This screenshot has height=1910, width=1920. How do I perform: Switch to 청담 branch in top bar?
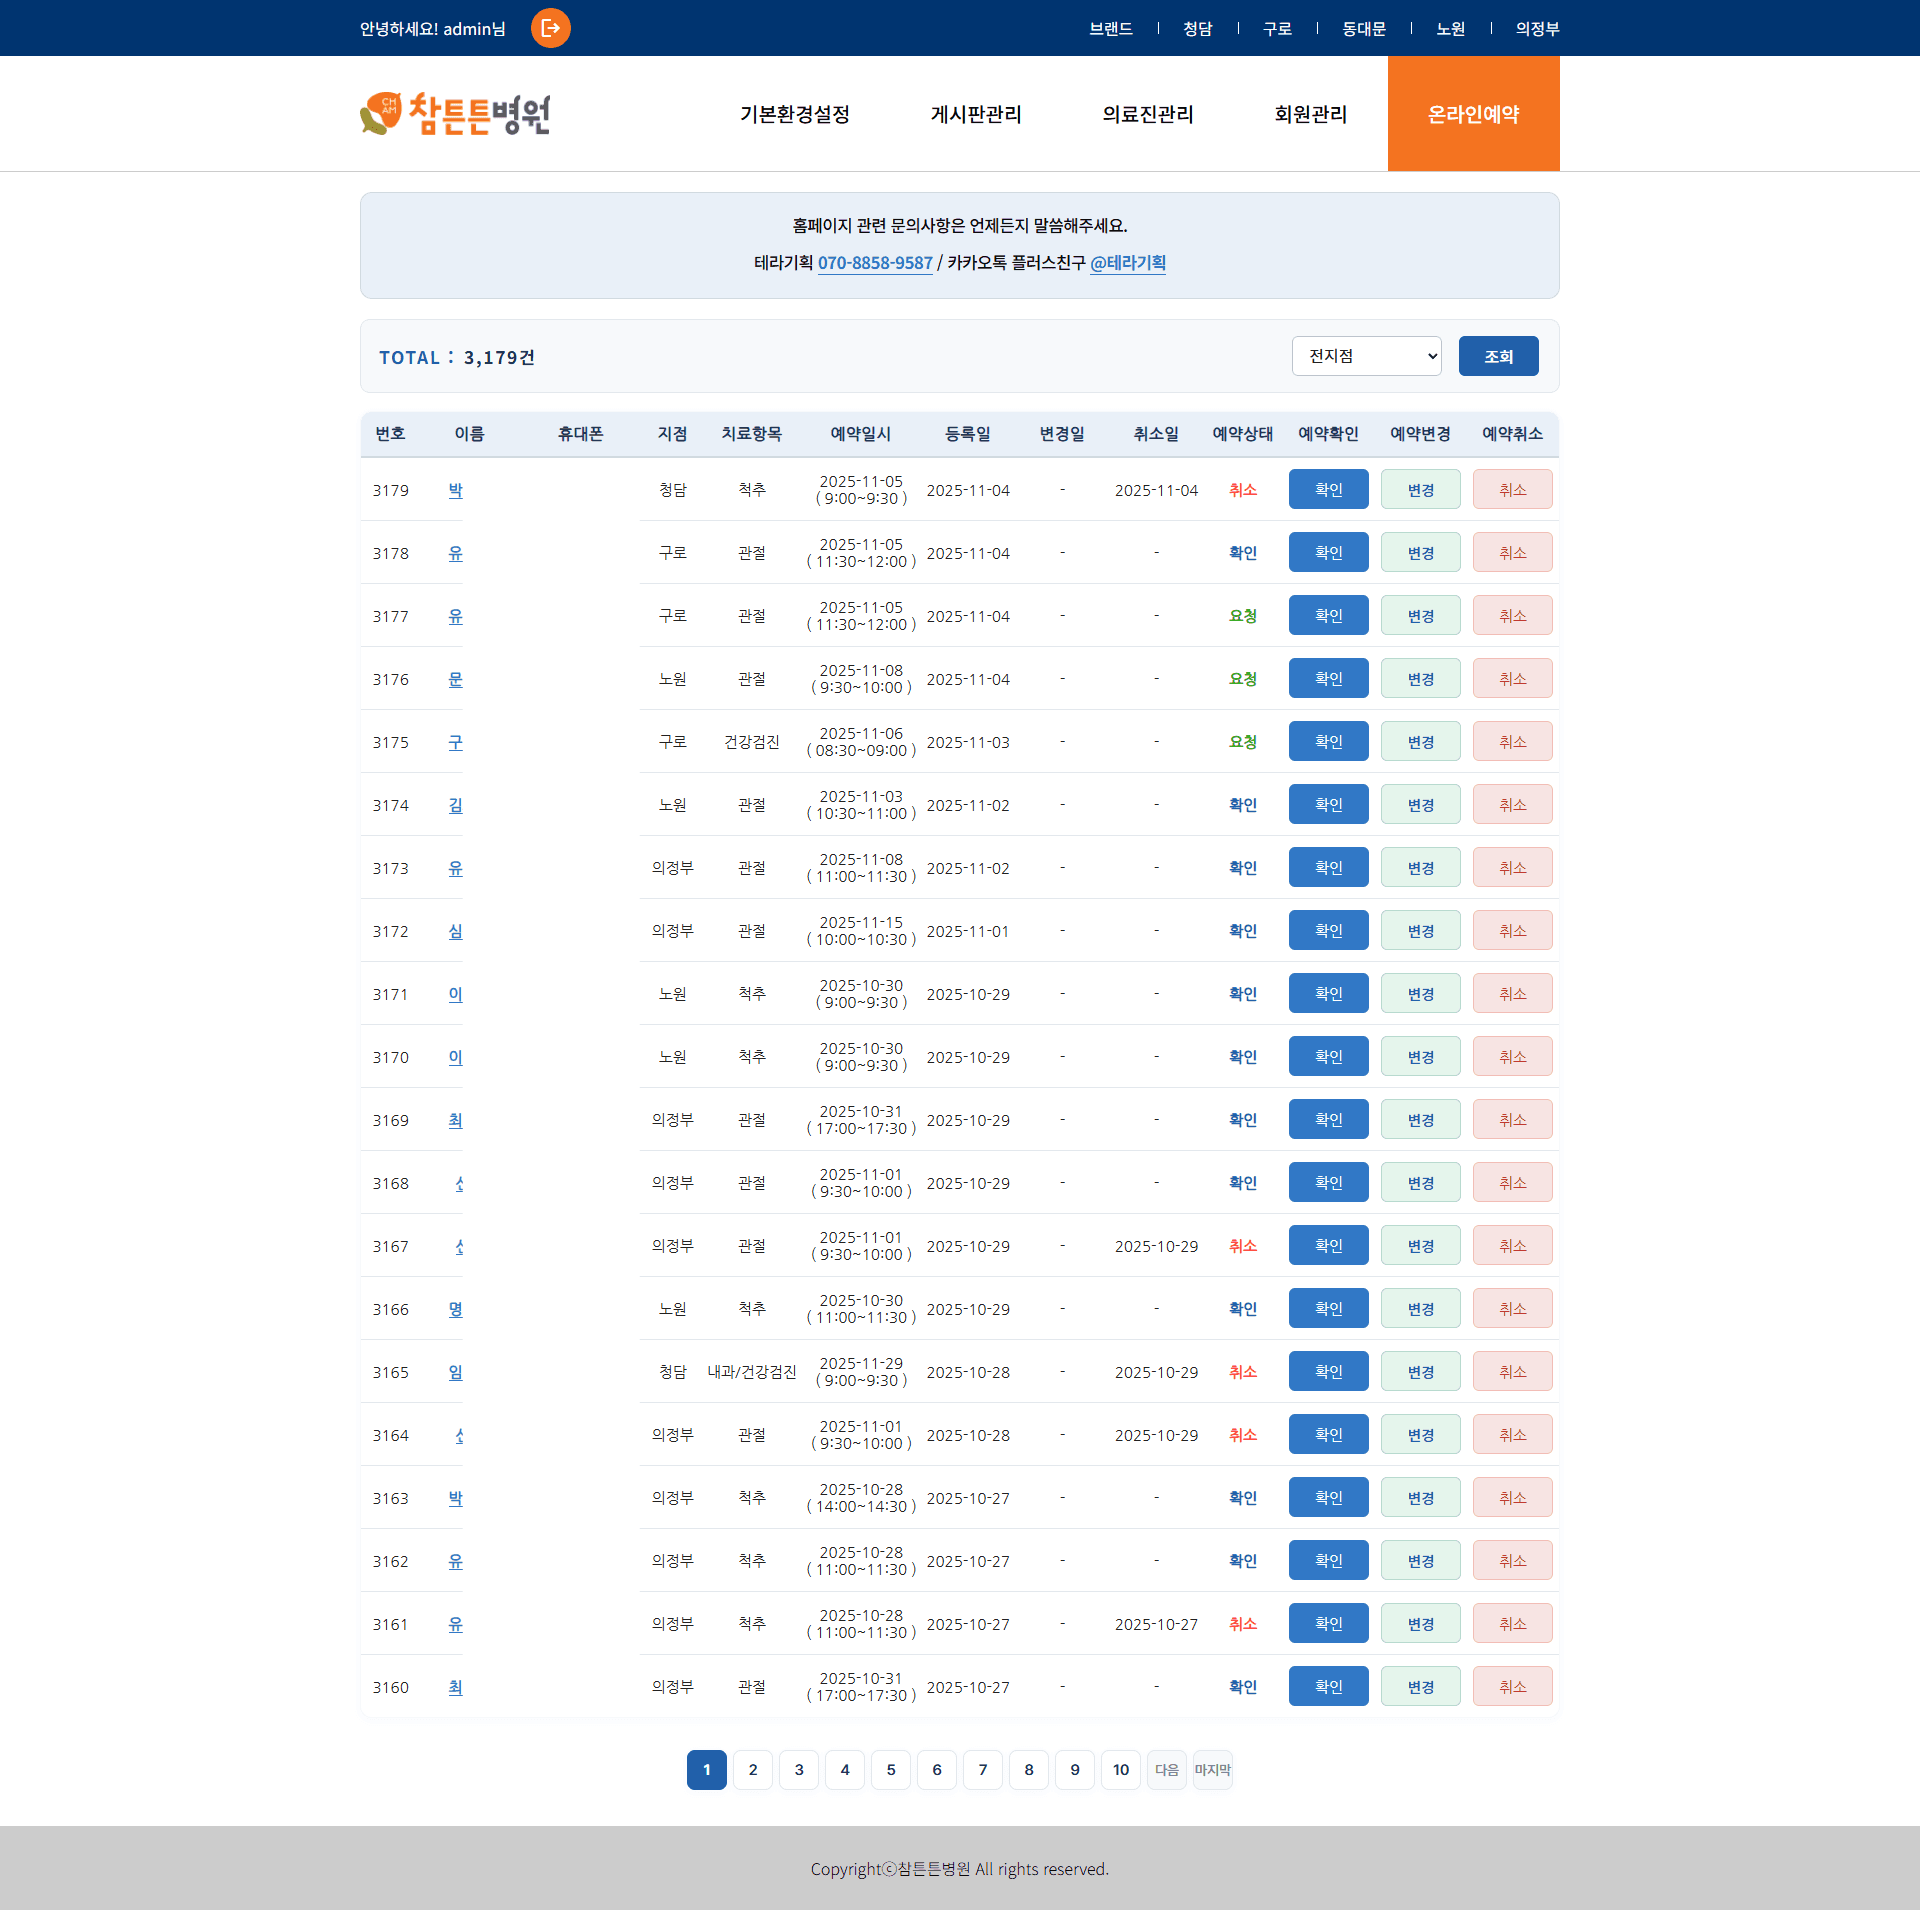(1197, 29)
